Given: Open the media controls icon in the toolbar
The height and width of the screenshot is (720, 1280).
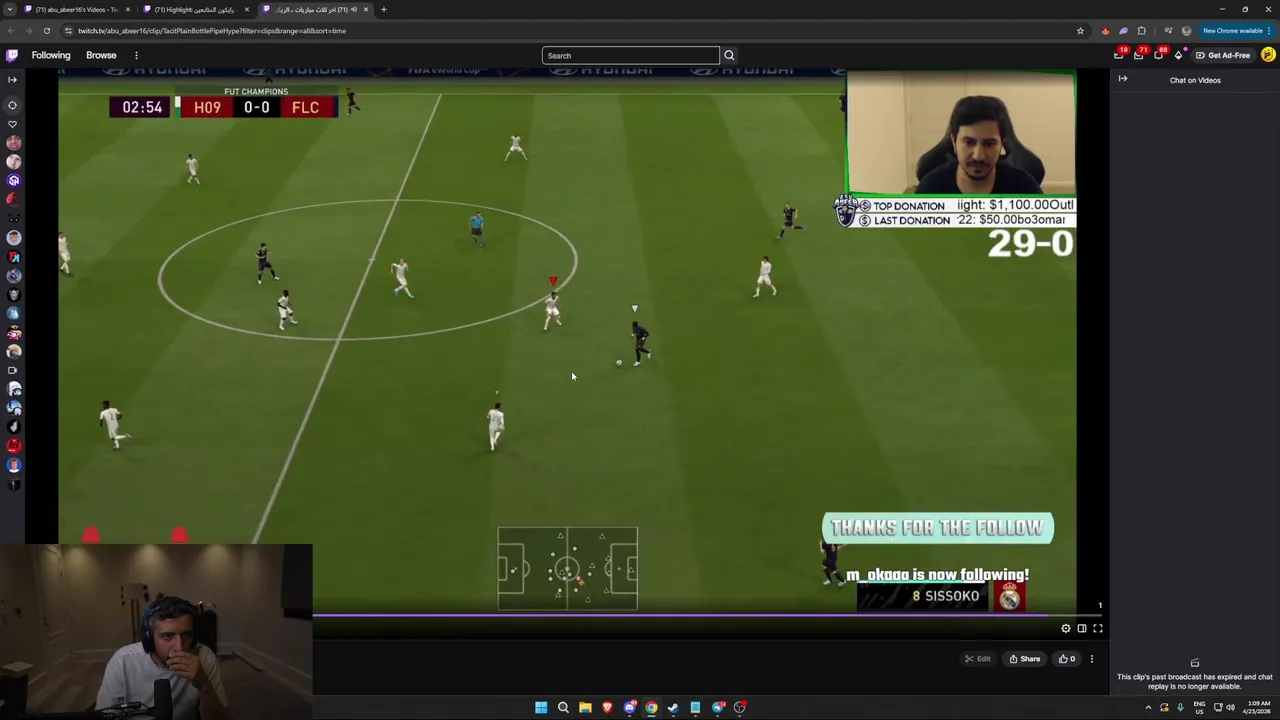Looking at the screenshot, I should pos(1168,31).
